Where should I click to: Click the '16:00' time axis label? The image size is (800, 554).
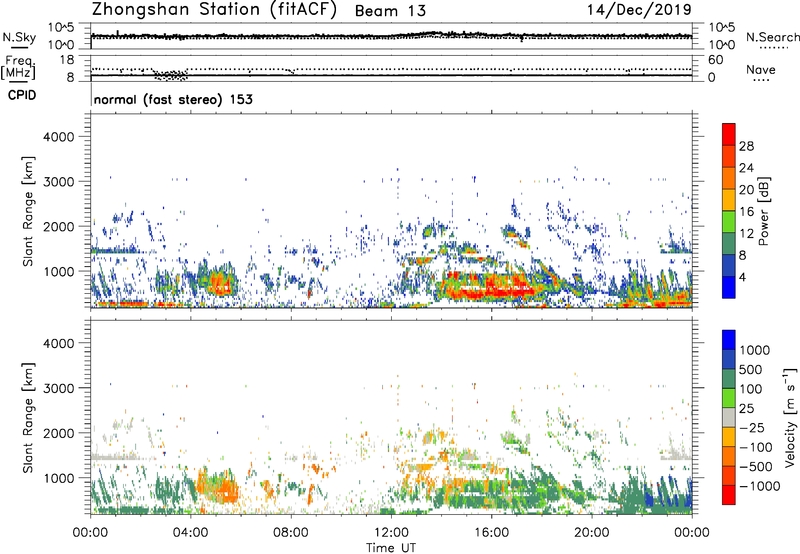pyautogui.click(x=491, y=533)
